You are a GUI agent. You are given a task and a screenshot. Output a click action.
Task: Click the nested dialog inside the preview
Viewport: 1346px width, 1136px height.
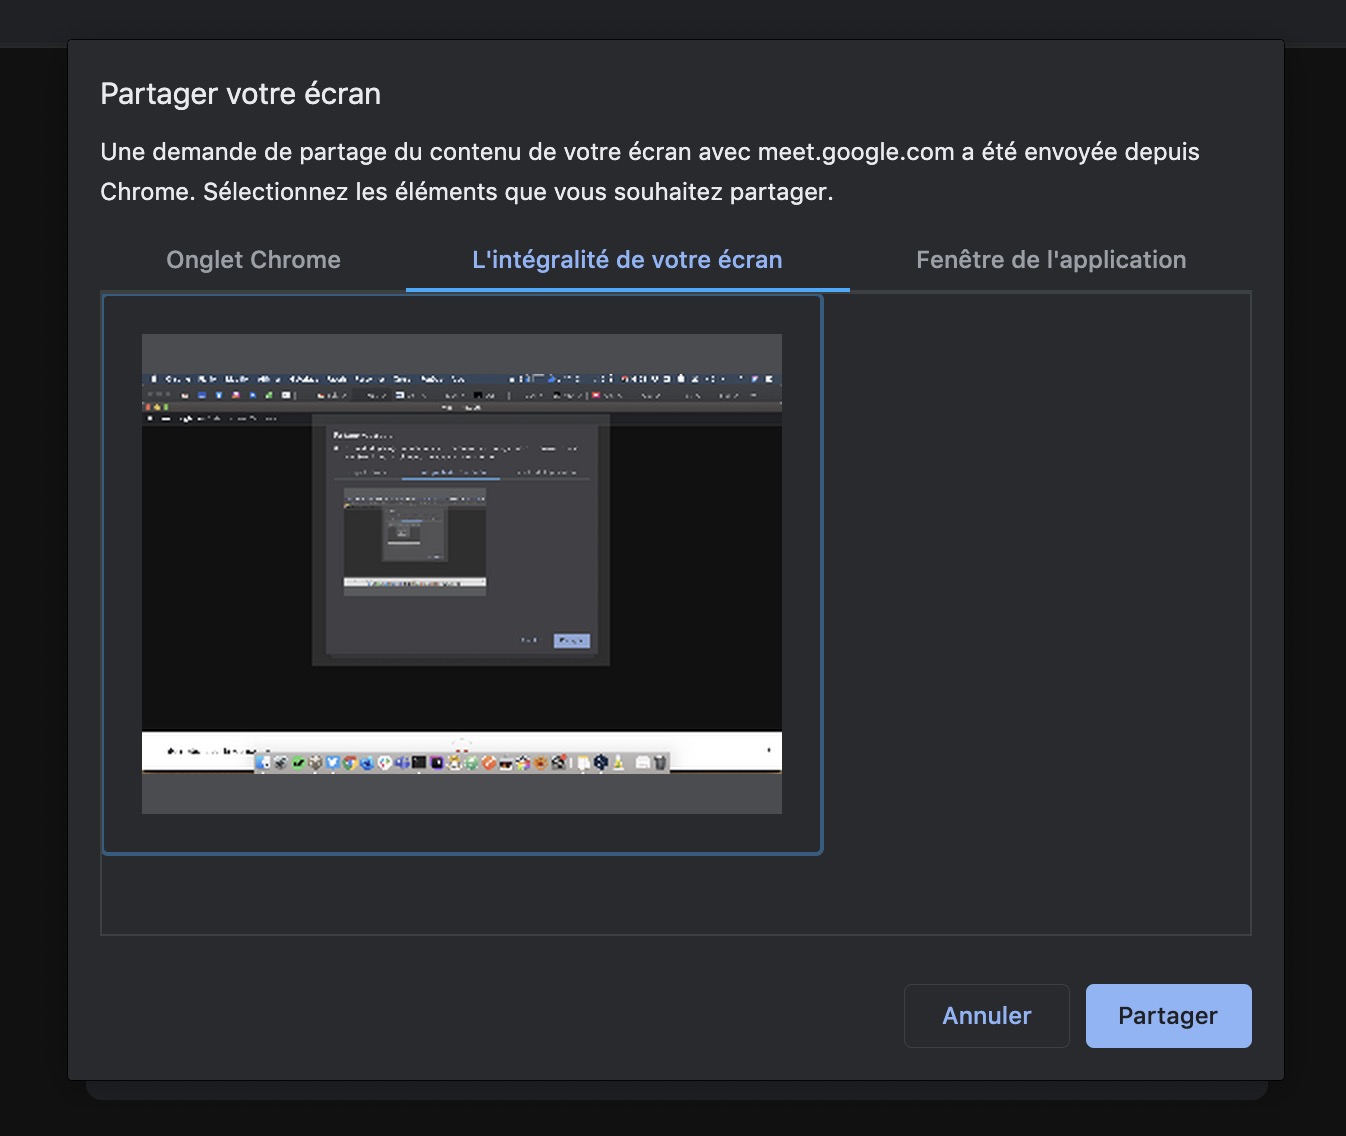click(x=460, y=540)
